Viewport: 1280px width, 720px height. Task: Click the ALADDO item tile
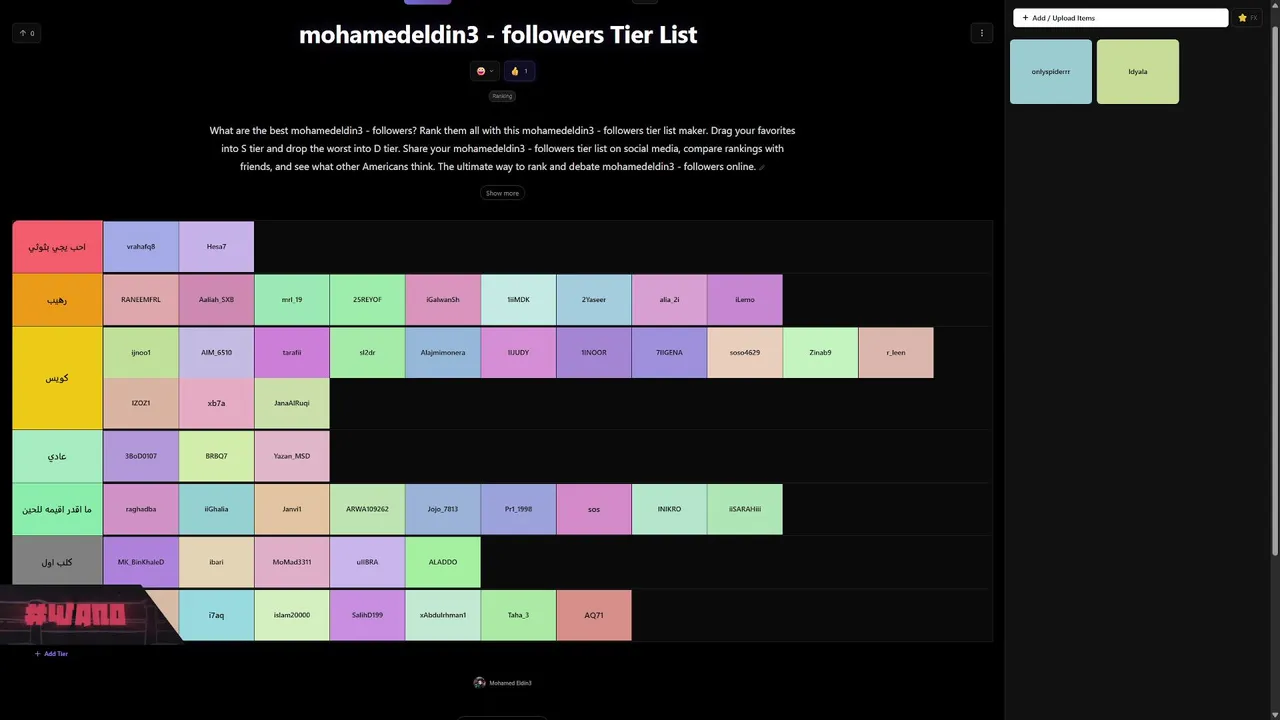[443, 562]
